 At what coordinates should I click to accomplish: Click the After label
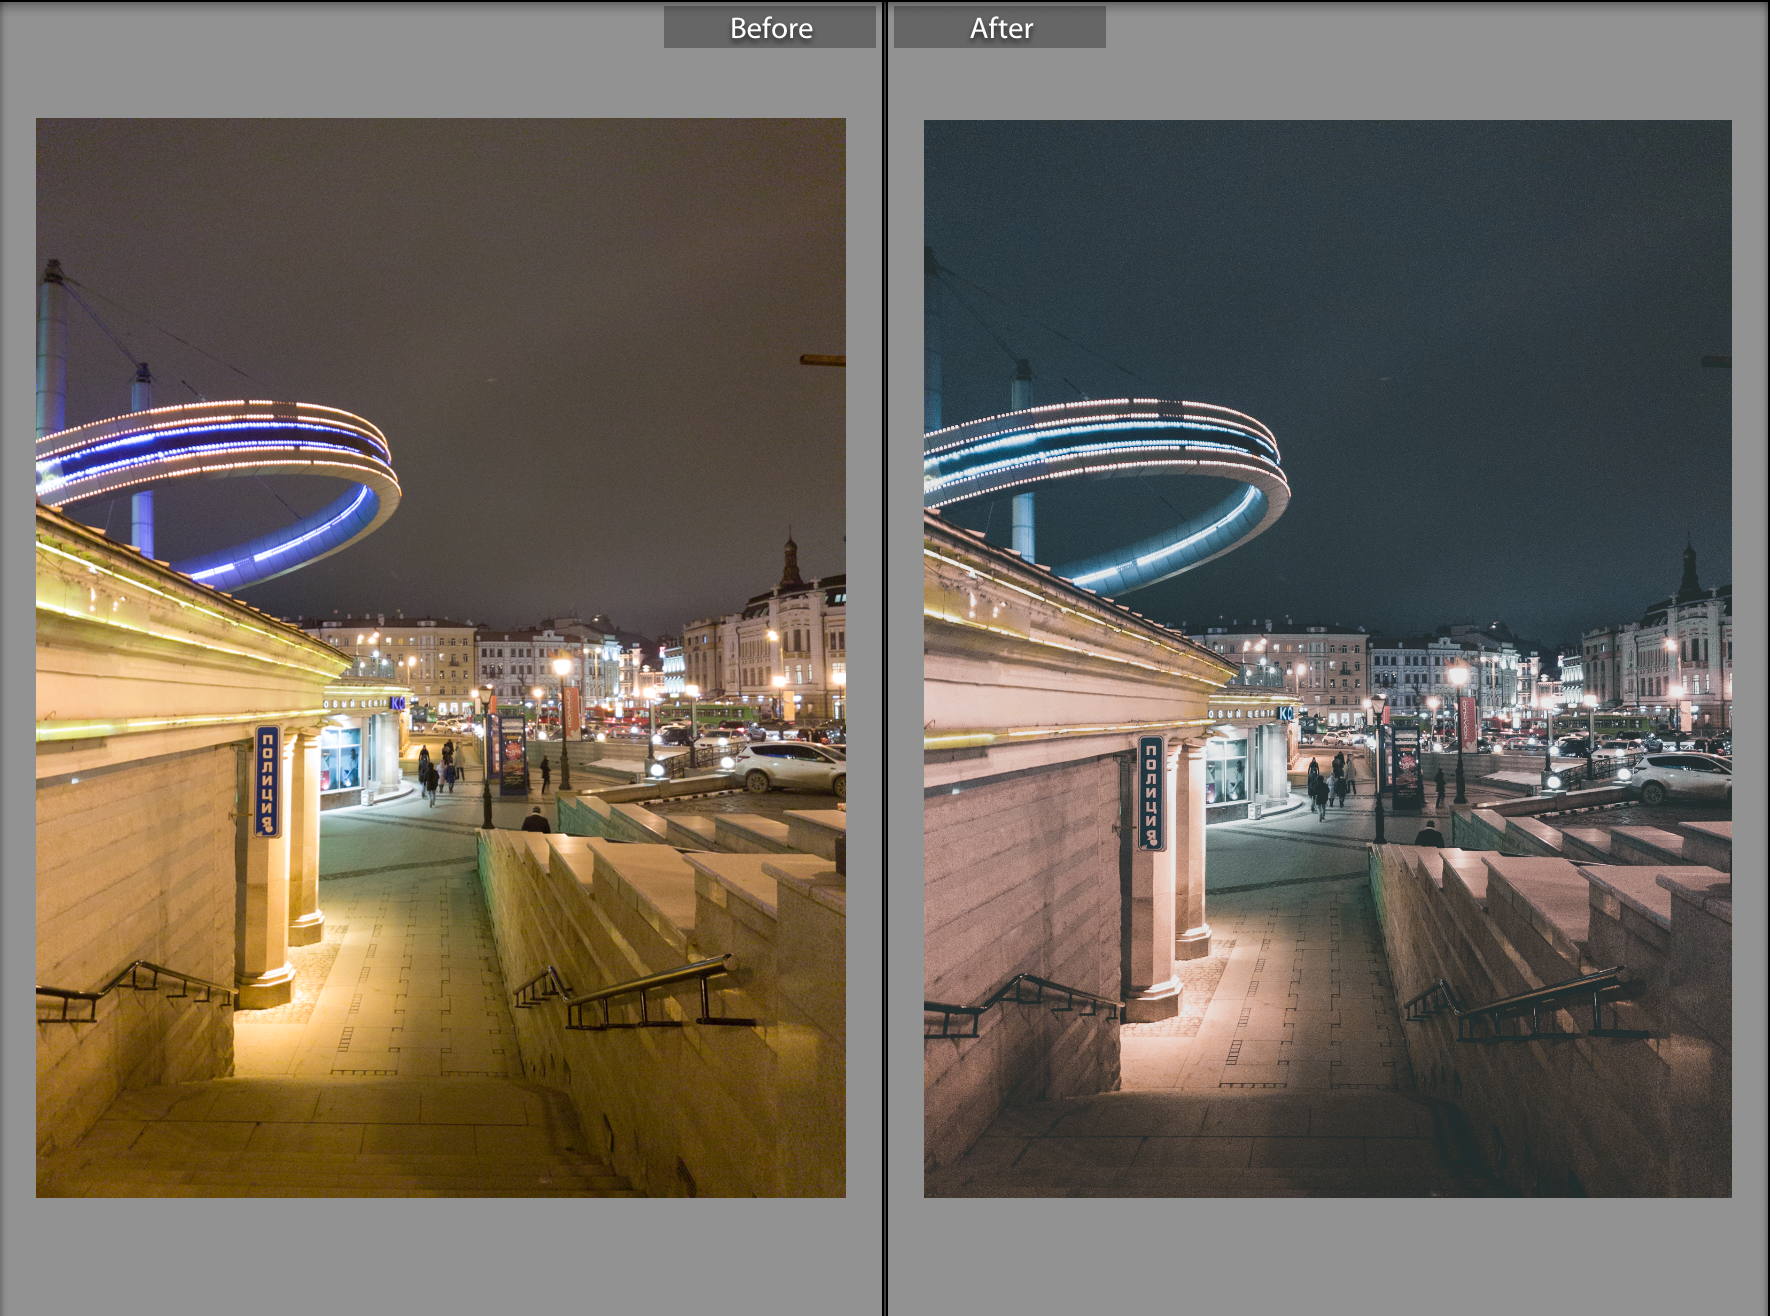(x=1000, y=28)
